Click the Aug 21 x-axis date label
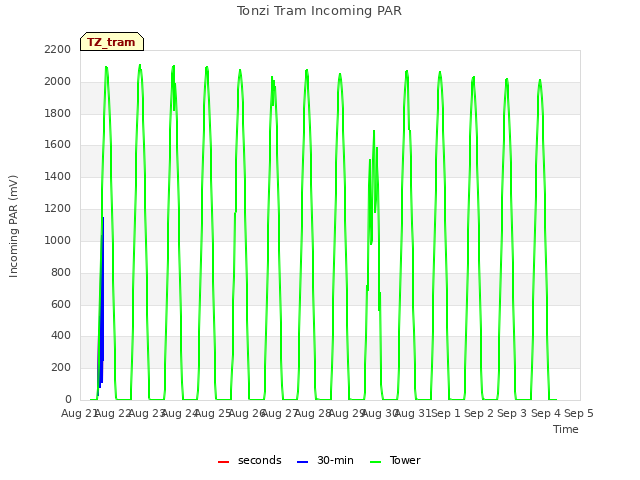640x480 pixels. [78, 413]
